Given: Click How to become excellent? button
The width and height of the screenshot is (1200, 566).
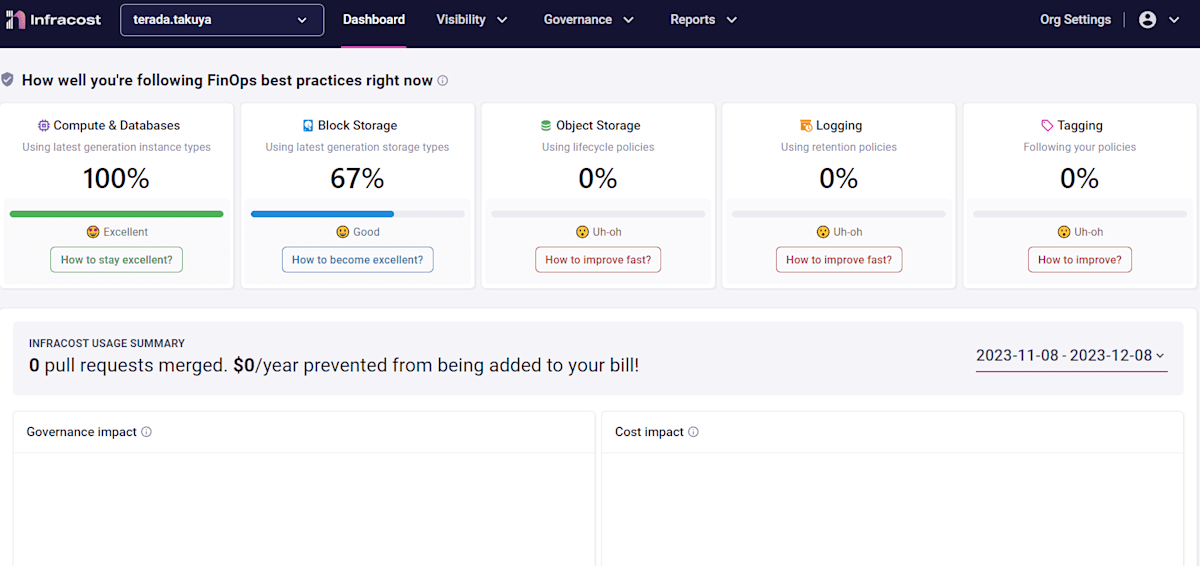Looking at the screenshot, I should pos(357,260).
